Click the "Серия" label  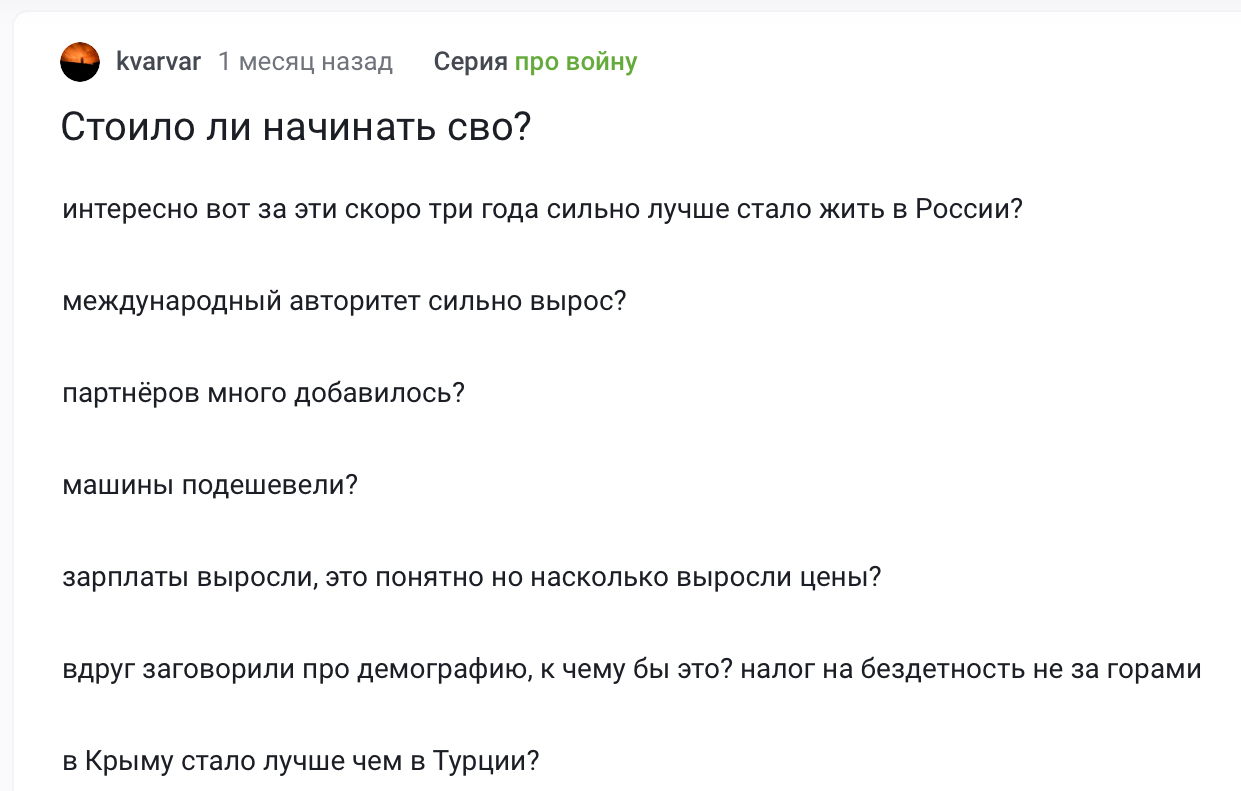pyautogui.click(x=470, y=62)
